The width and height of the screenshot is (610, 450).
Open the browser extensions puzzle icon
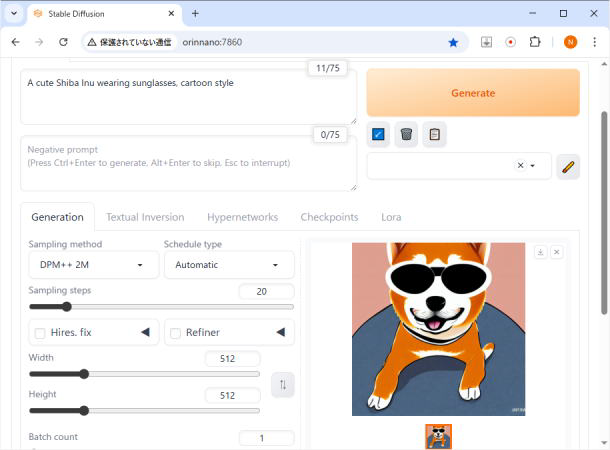535,42
